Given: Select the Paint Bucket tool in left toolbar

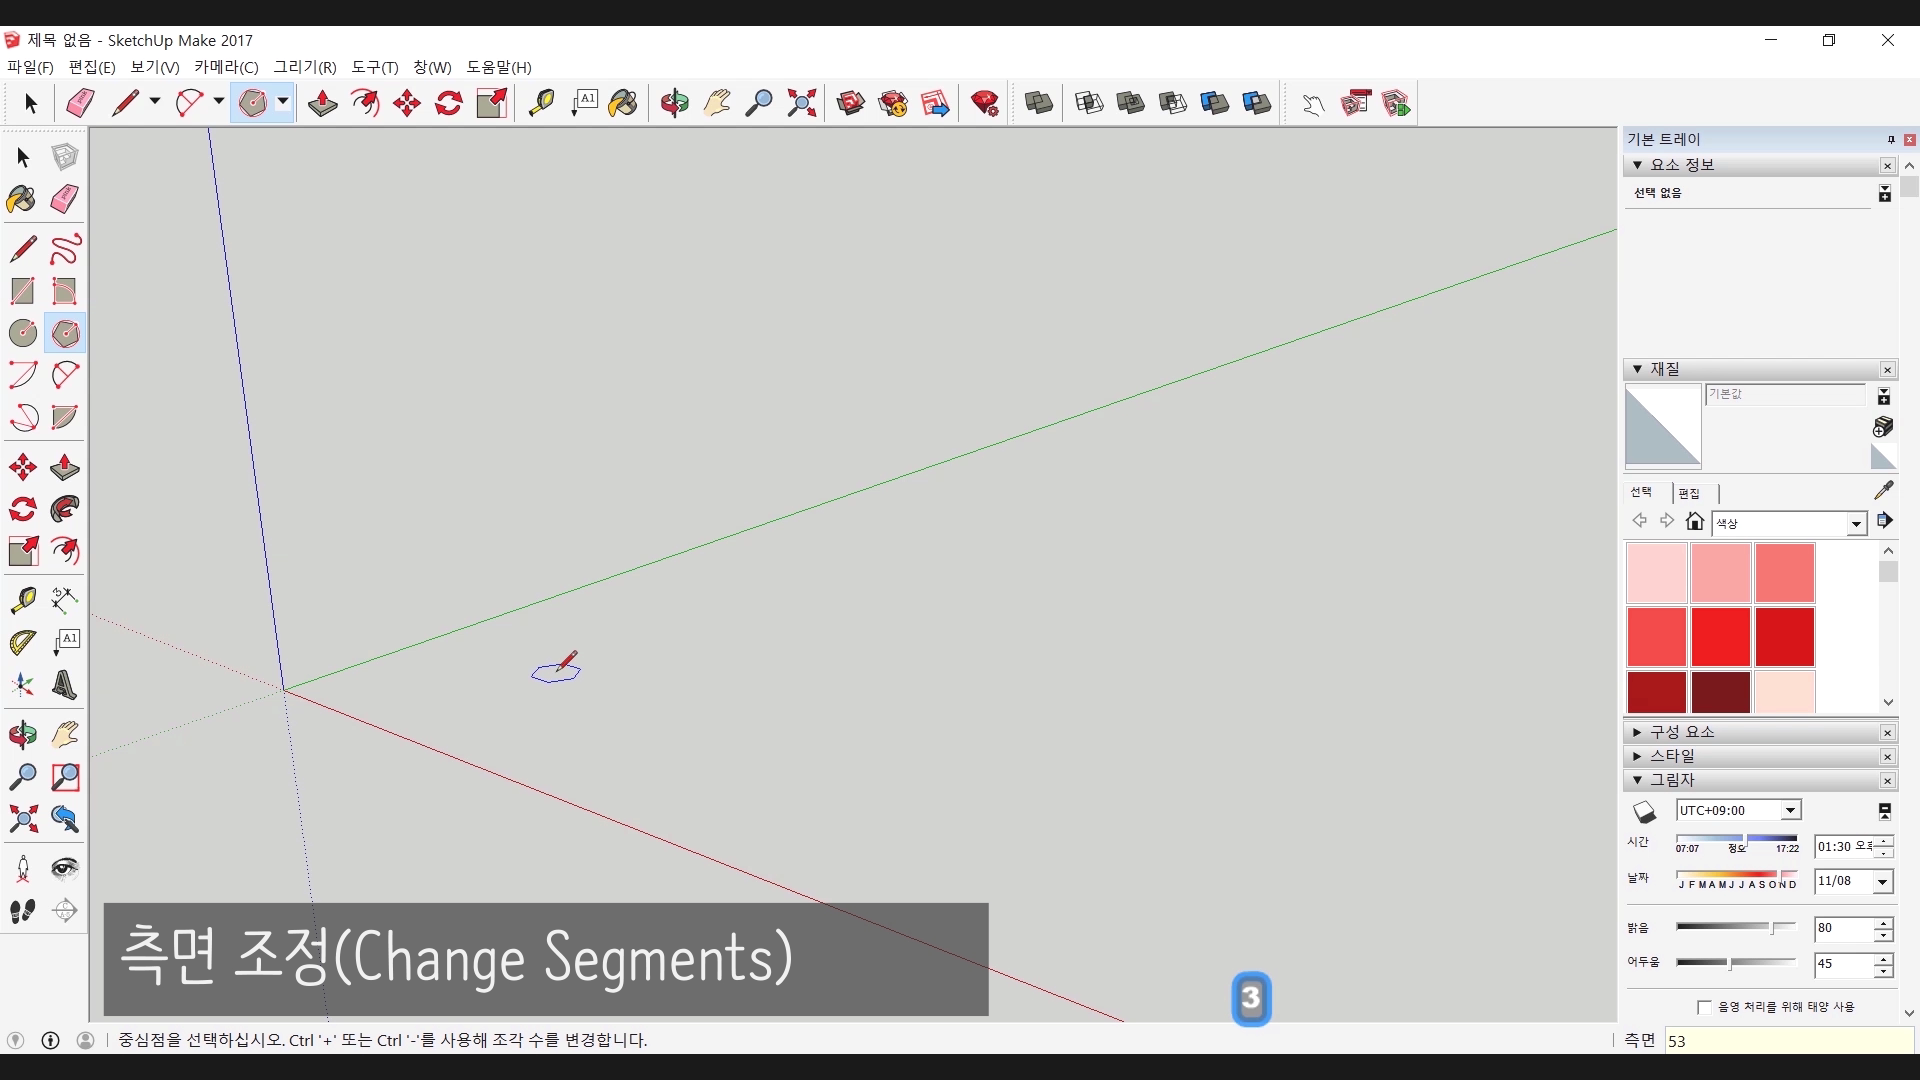Looking at the screenshot, I should [22, 199].
